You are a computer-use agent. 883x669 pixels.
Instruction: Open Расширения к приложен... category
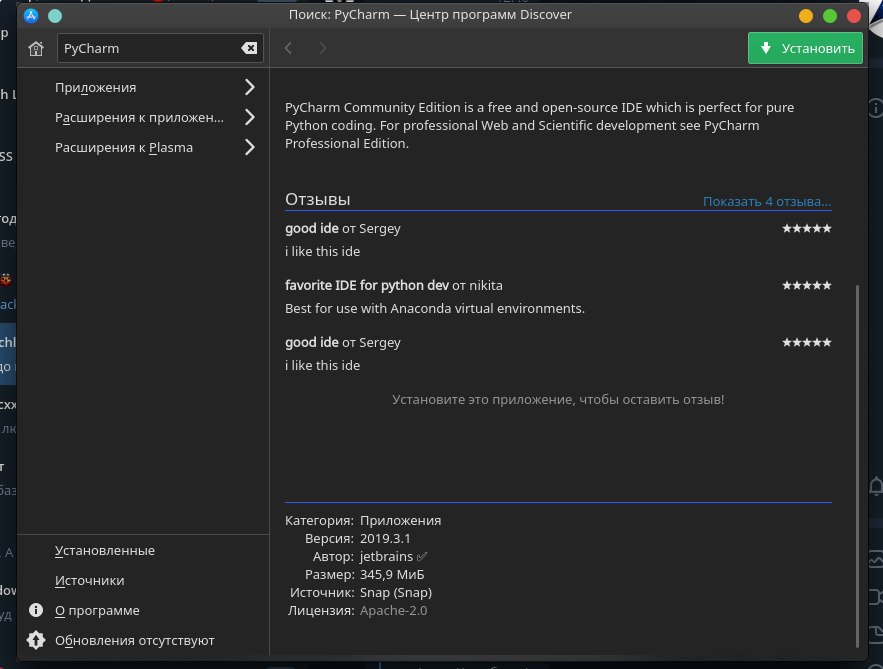click(x=144, y=117)
